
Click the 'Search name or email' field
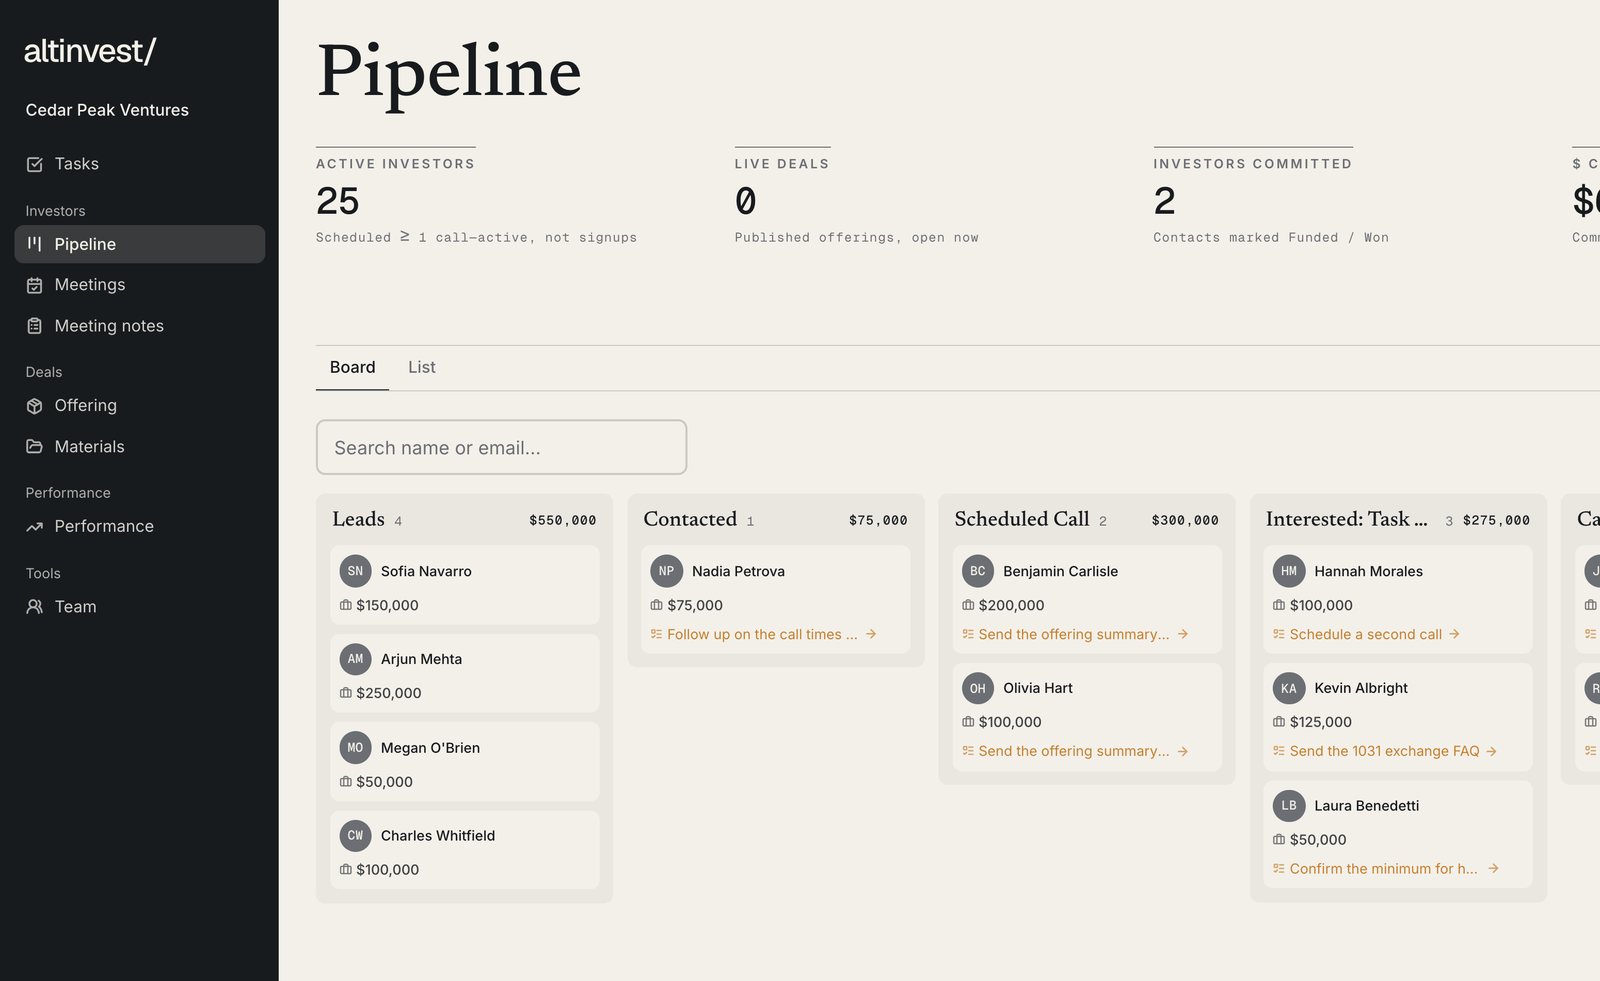click(501, 447)
